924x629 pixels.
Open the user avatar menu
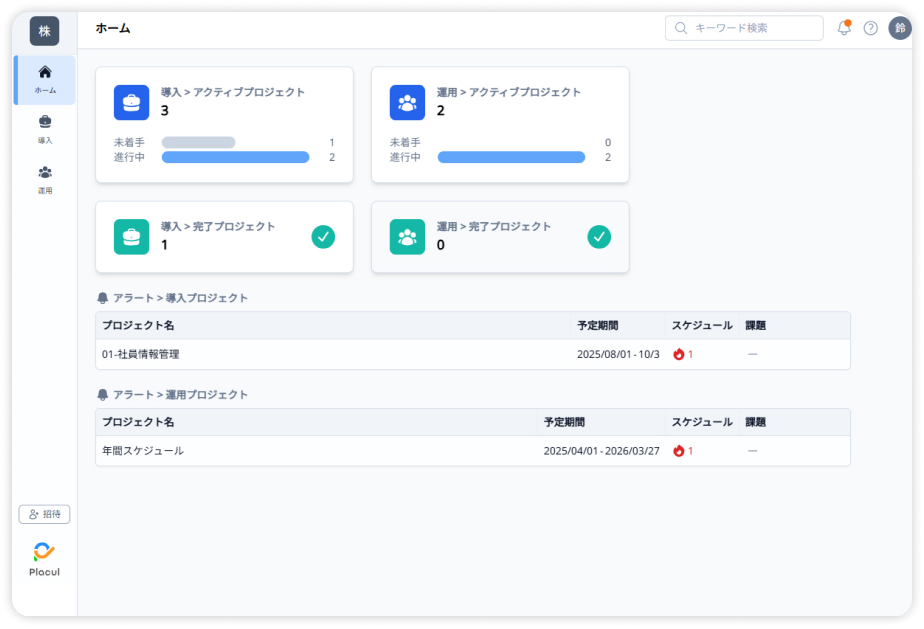(900, 28)
